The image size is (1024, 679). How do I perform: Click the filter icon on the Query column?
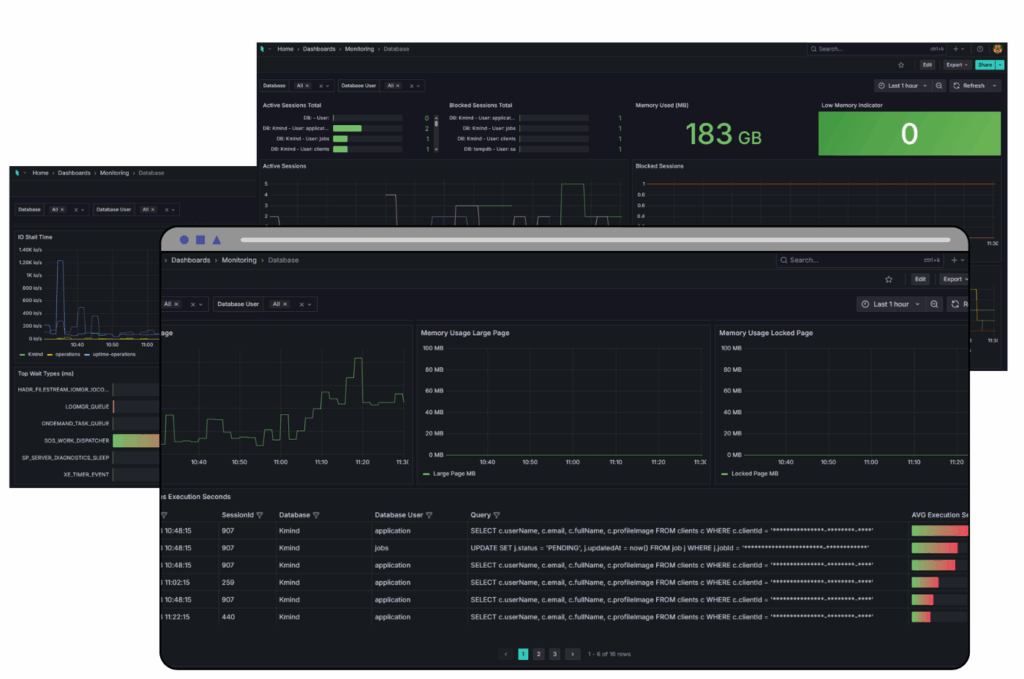[496, 515]
